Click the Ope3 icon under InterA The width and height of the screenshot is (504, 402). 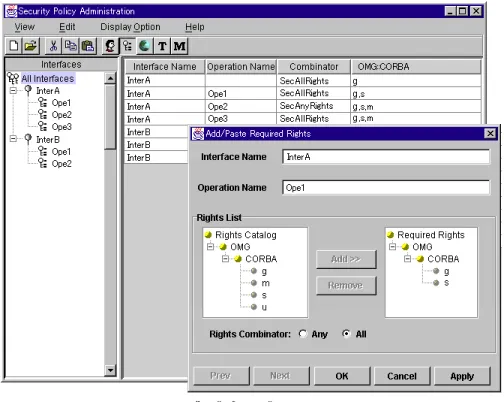coord(42,126)
